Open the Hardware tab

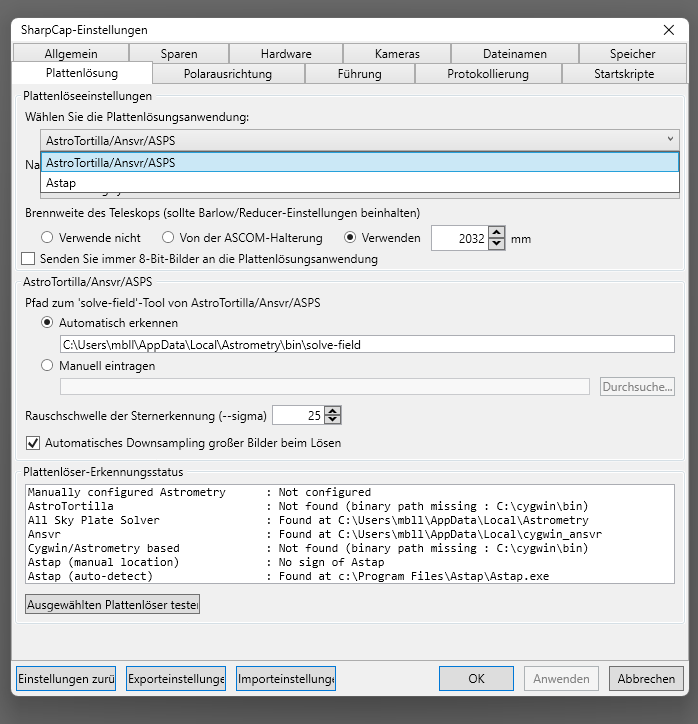tap(286, 54)
